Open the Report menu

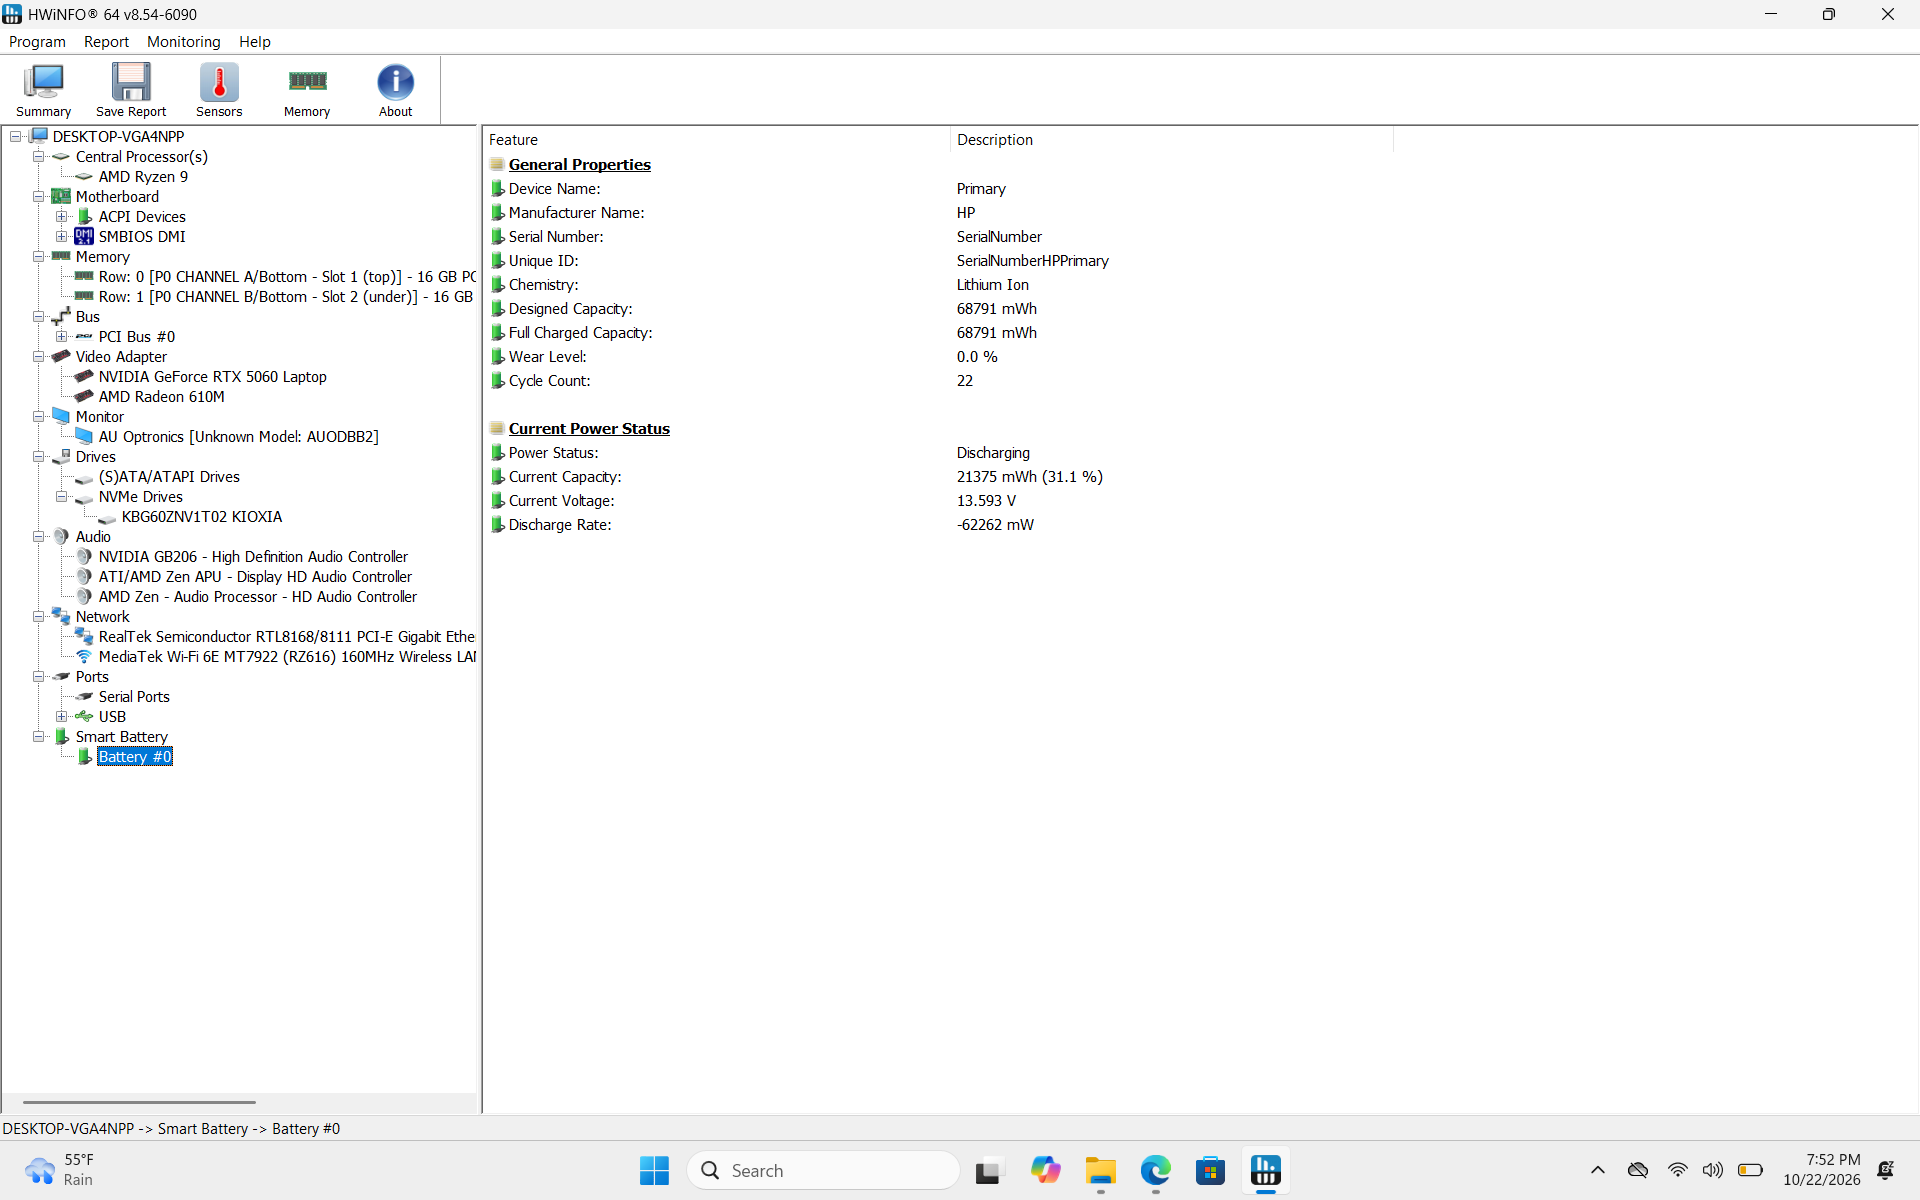[x=106, y=42]
